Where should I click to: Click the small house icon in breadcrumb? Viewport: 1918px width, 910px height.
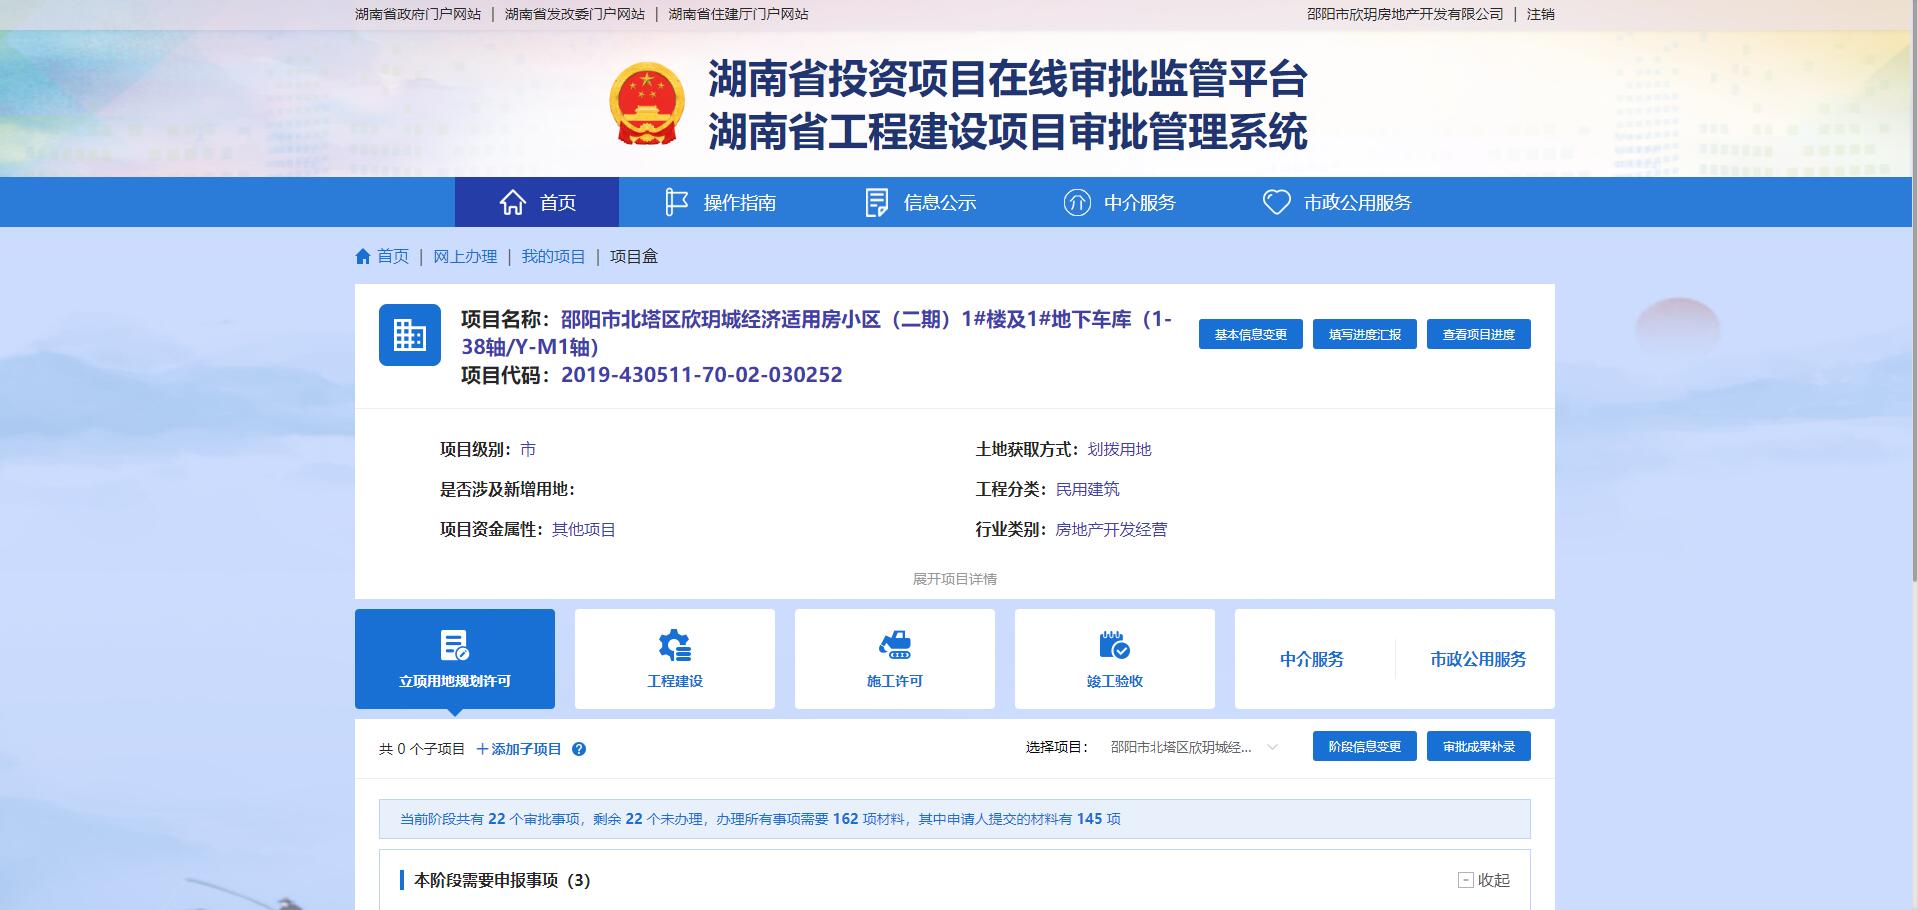(363, 257)
